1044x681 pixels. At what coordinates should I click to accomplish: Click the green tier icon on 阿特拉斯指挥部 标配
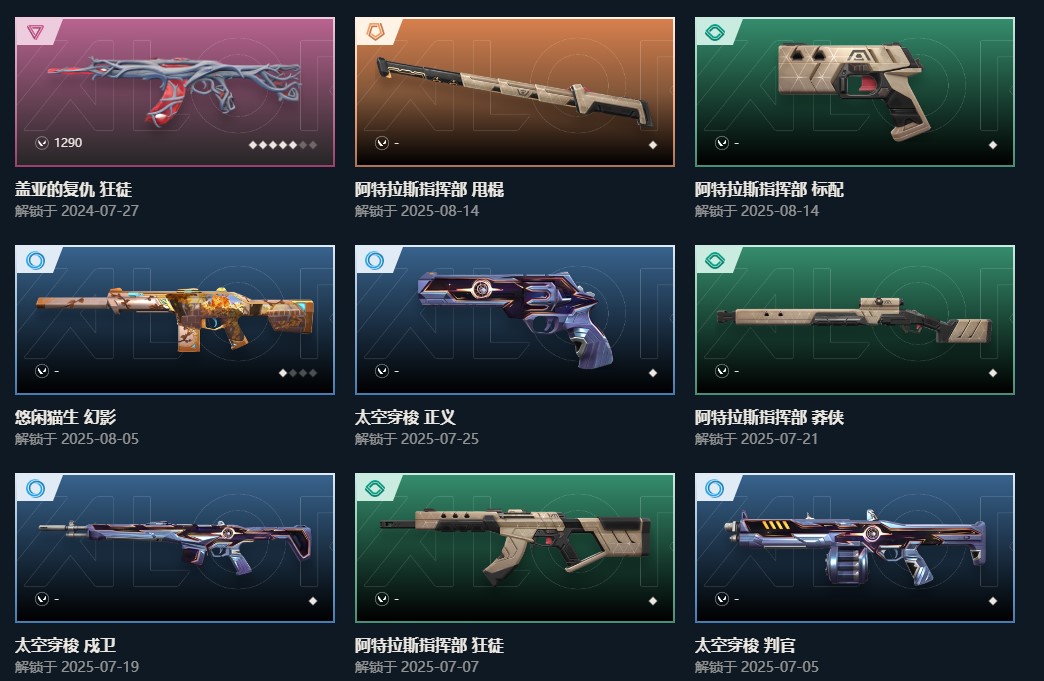pos(715,32)
